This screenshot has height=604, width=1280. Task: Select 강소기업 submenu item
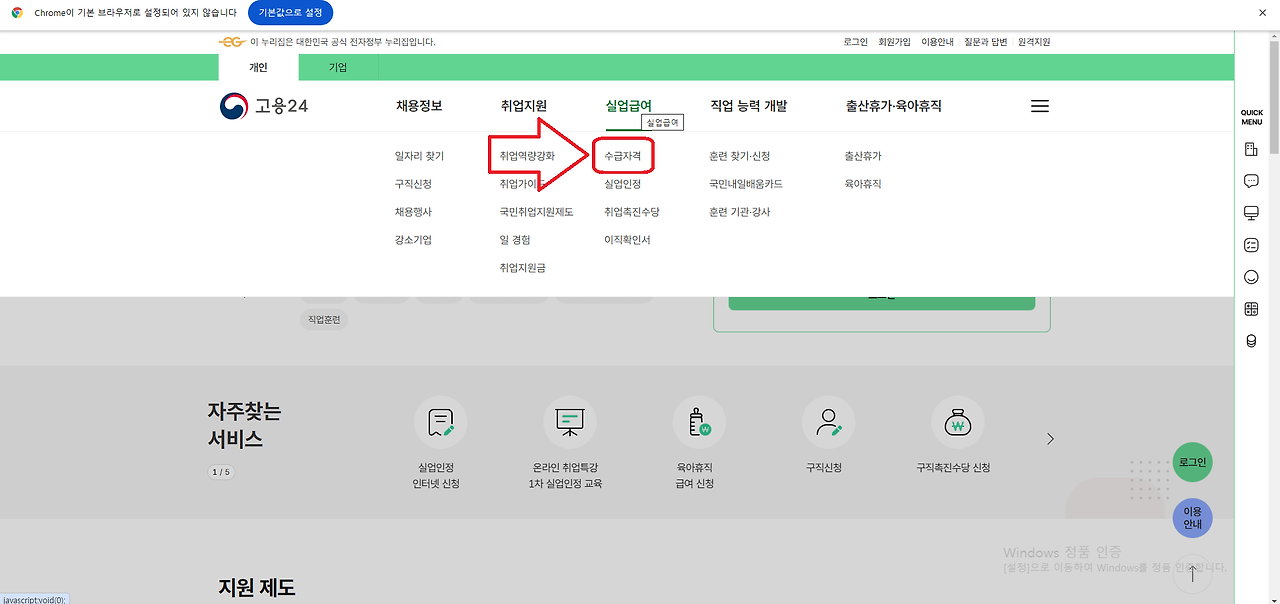pyautogui.click(x=413, y=240)
